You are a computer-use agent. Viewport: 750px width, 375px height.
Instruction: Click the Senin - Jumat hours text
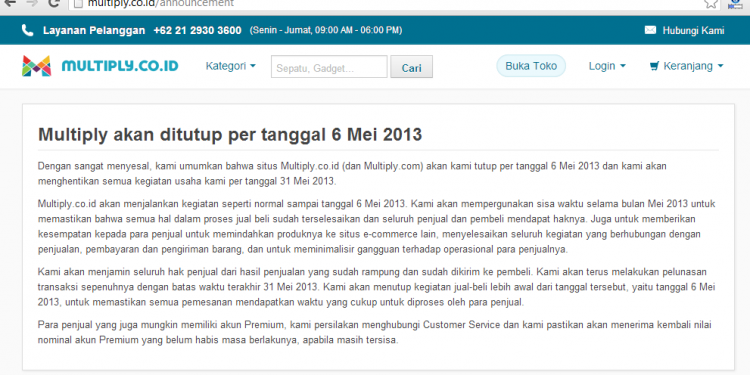point(326,31)
